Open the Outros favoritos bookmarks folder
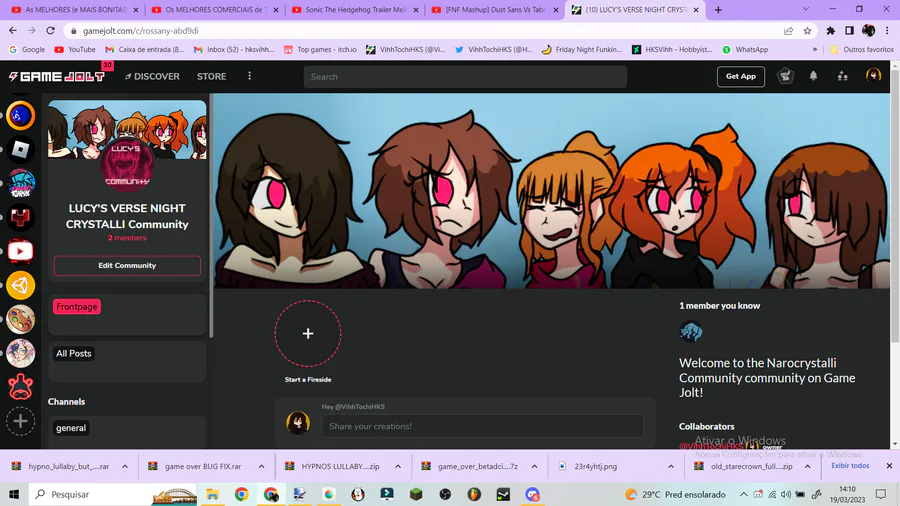This screenshot has height=506, width=900. tap(862, 49)
